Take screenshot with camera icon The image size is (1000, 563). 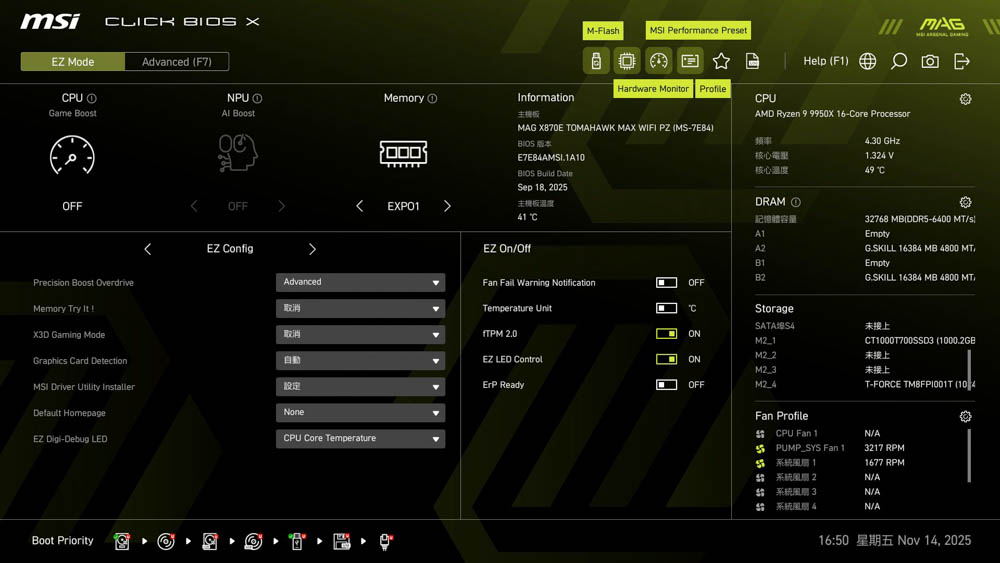click(x=930, y=61)
